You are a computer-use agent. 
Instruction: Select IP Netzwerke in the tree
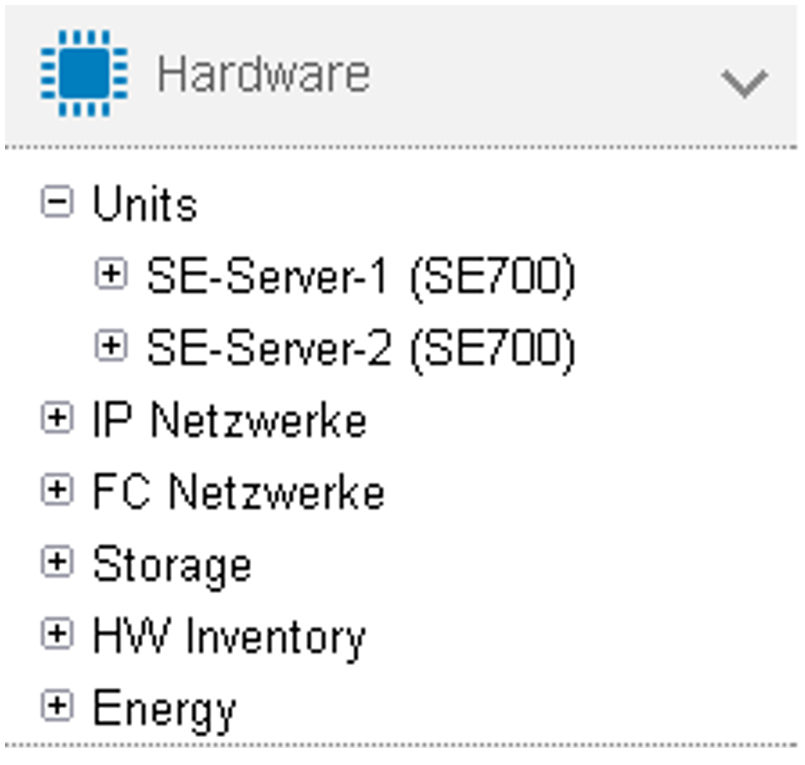tap(229, 419)
